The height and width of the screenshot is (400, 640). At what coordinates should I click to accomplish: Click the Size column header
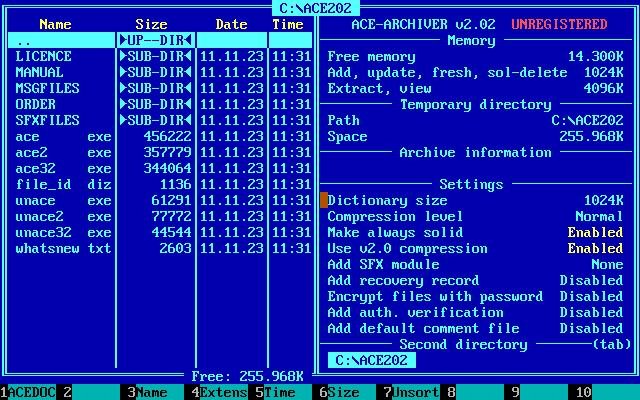click(151, 24)
